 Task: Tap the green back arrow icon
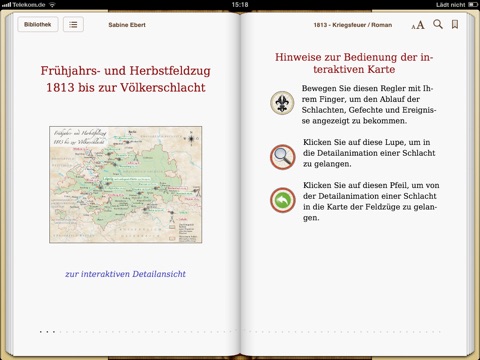pos(282,200)
